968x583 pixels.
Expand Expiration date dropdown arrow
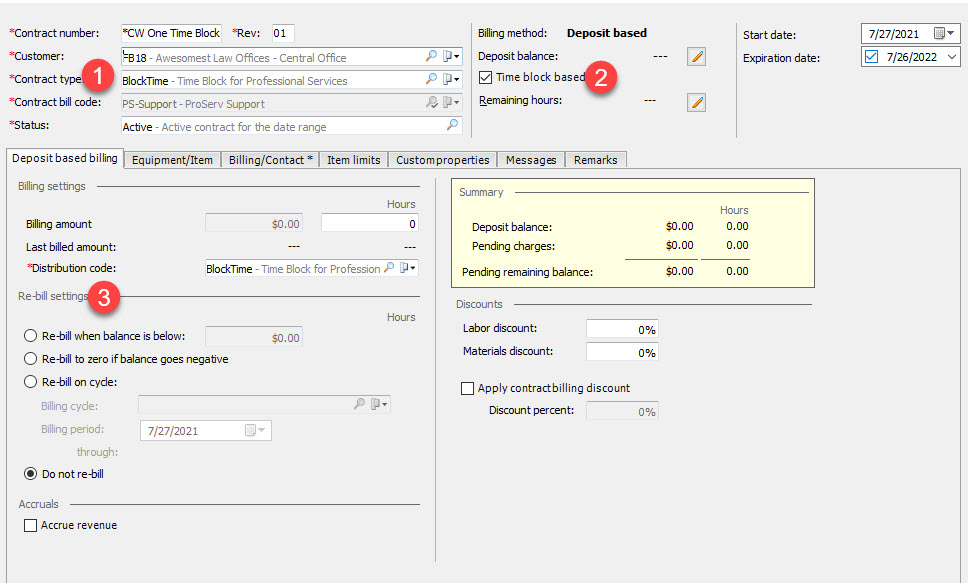(952, 57)
